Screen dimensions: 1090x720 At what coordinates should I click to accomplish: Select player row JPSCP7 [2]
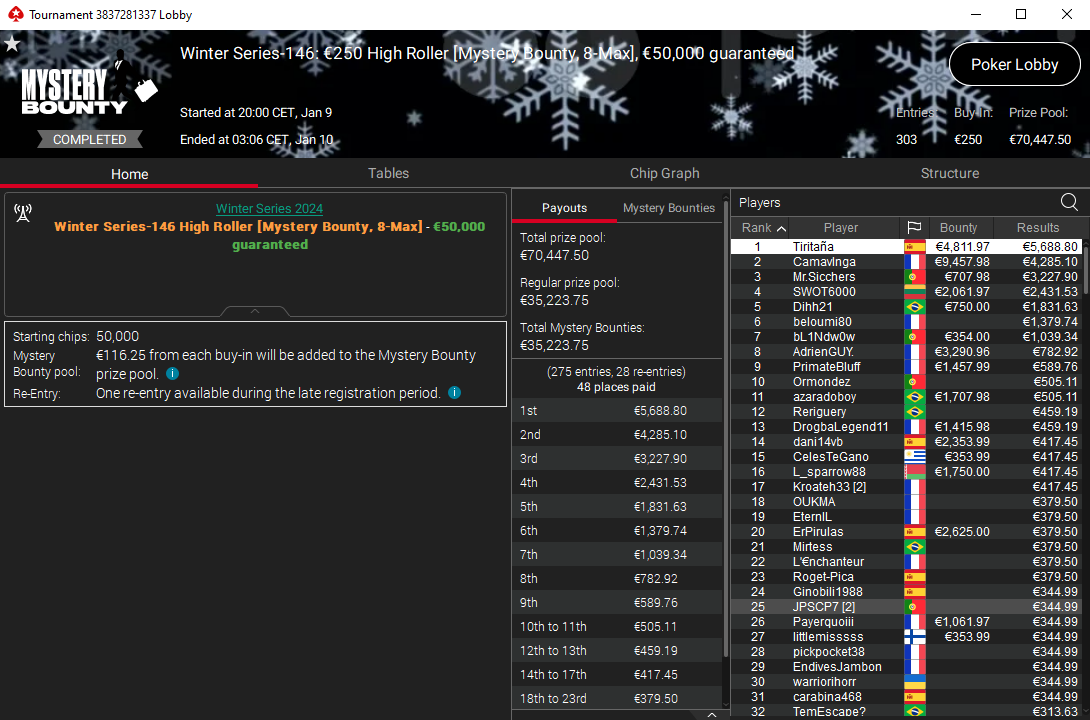click(906, 607)
